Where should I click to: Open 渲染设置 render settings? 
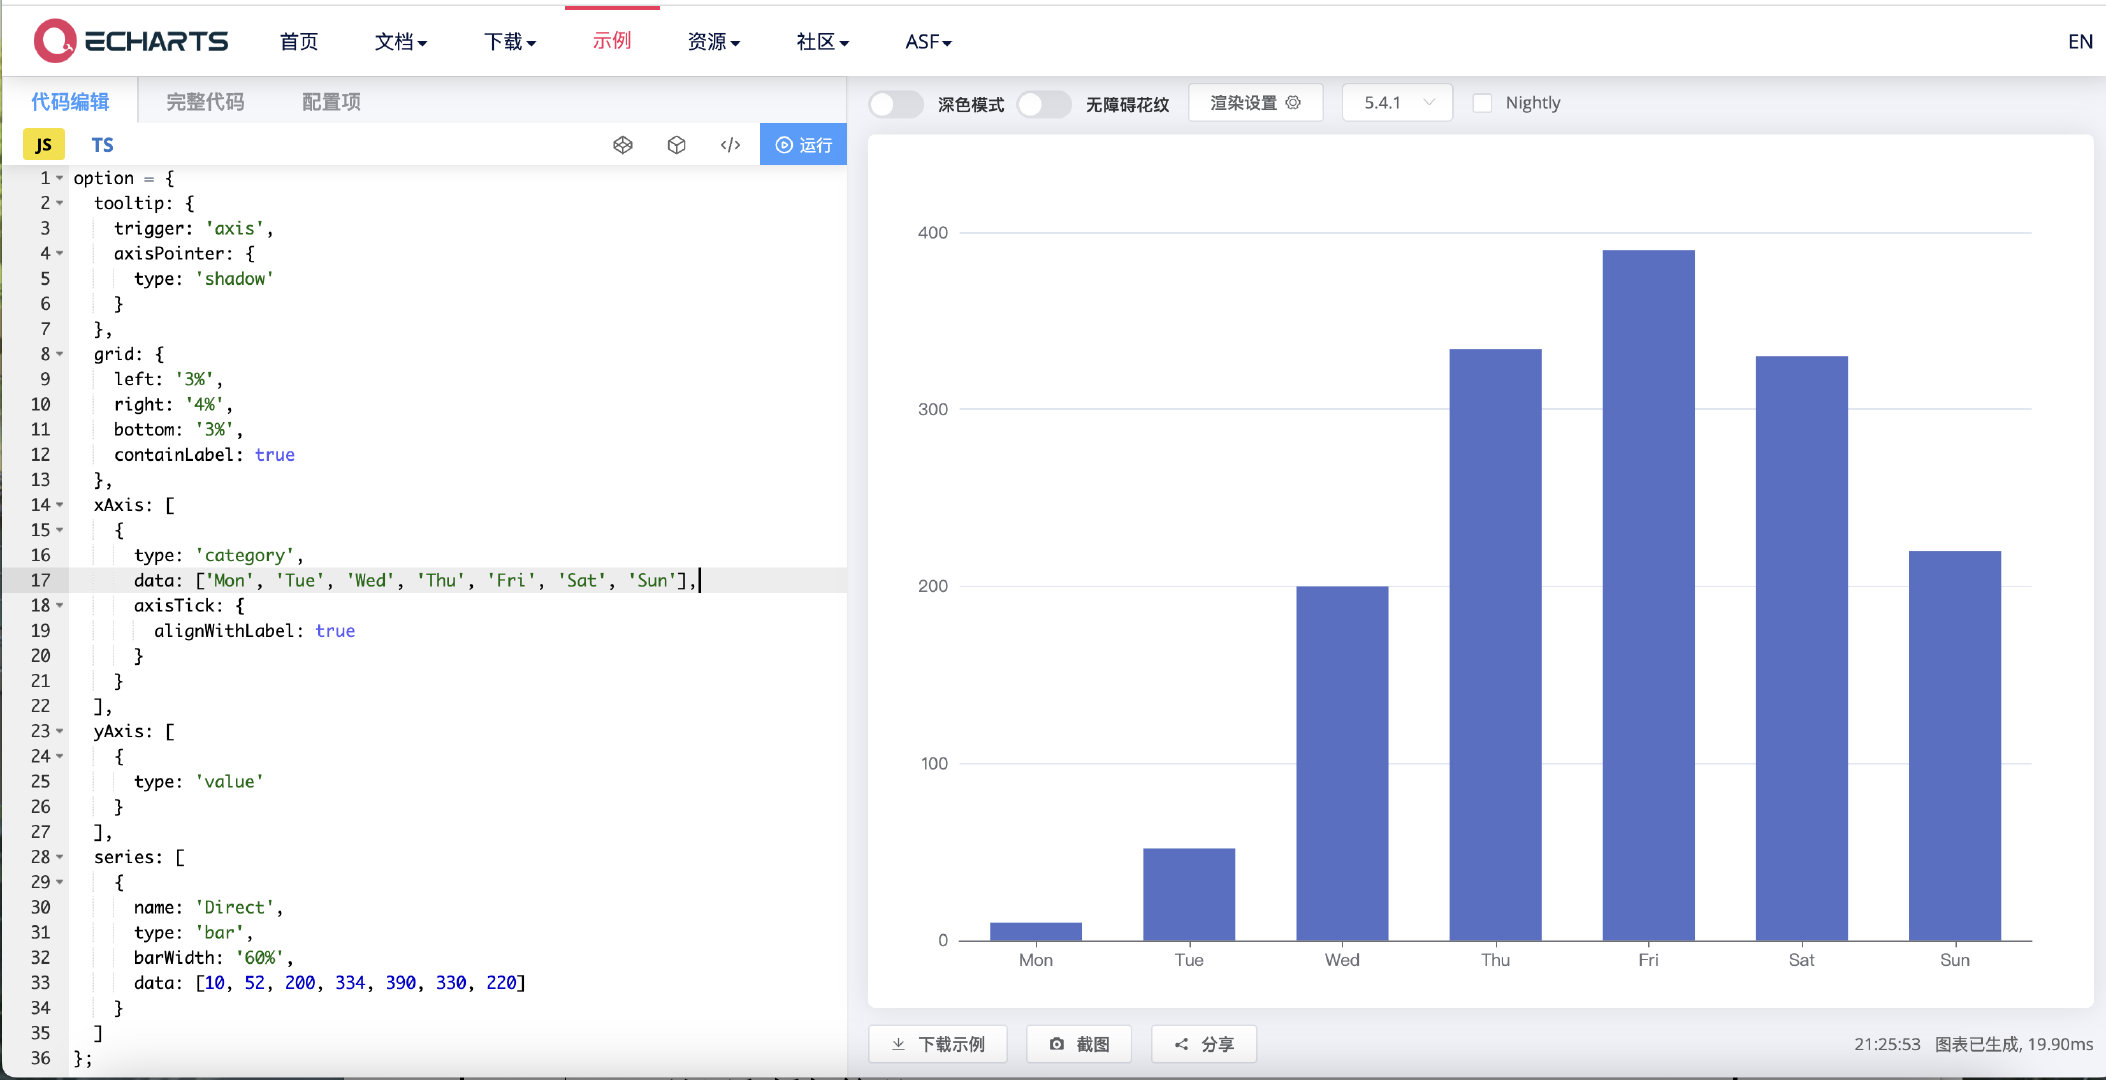click(1256, 103)
